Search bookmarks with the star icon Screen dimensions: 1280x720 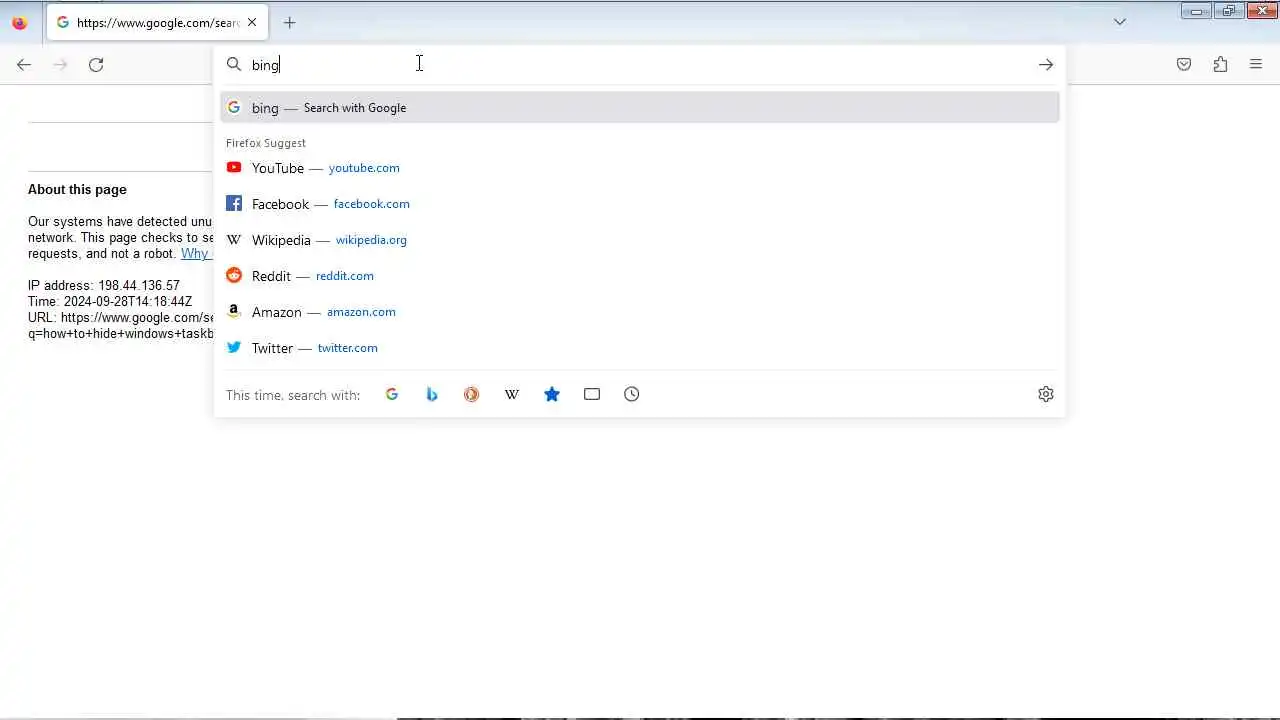tap(552, 394)
